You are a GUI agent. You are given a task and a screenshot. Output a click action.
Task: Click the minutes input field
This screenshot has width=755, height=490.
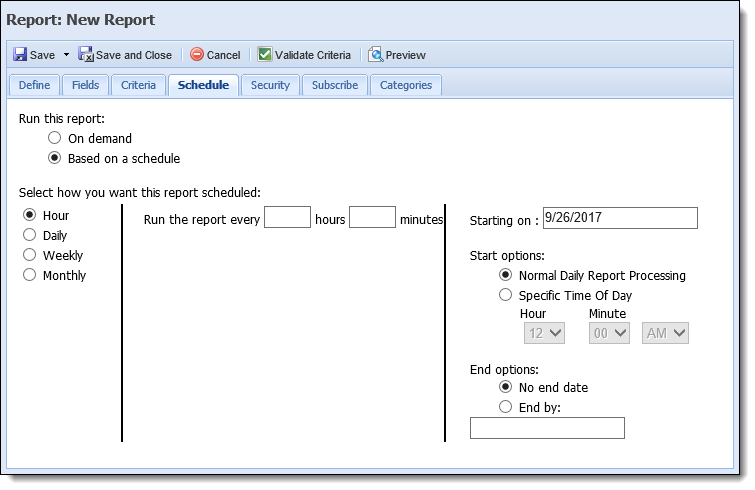(372, 217)
